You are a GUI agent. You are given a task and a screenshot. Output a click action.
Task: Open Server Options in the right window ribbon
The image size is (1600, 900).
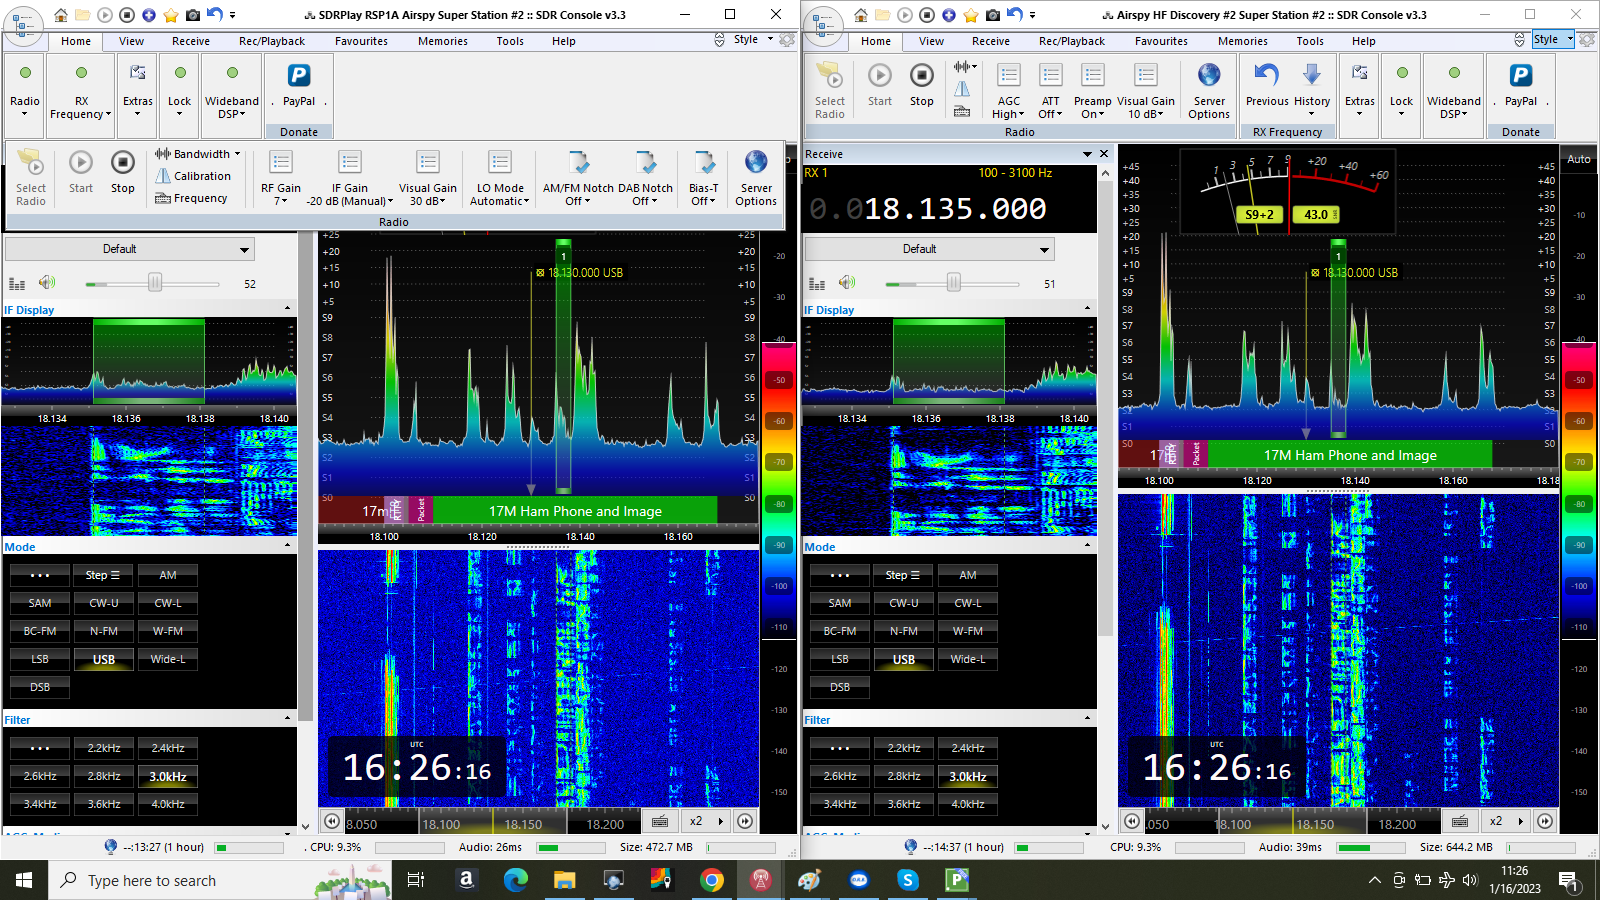click(1209, 76)
